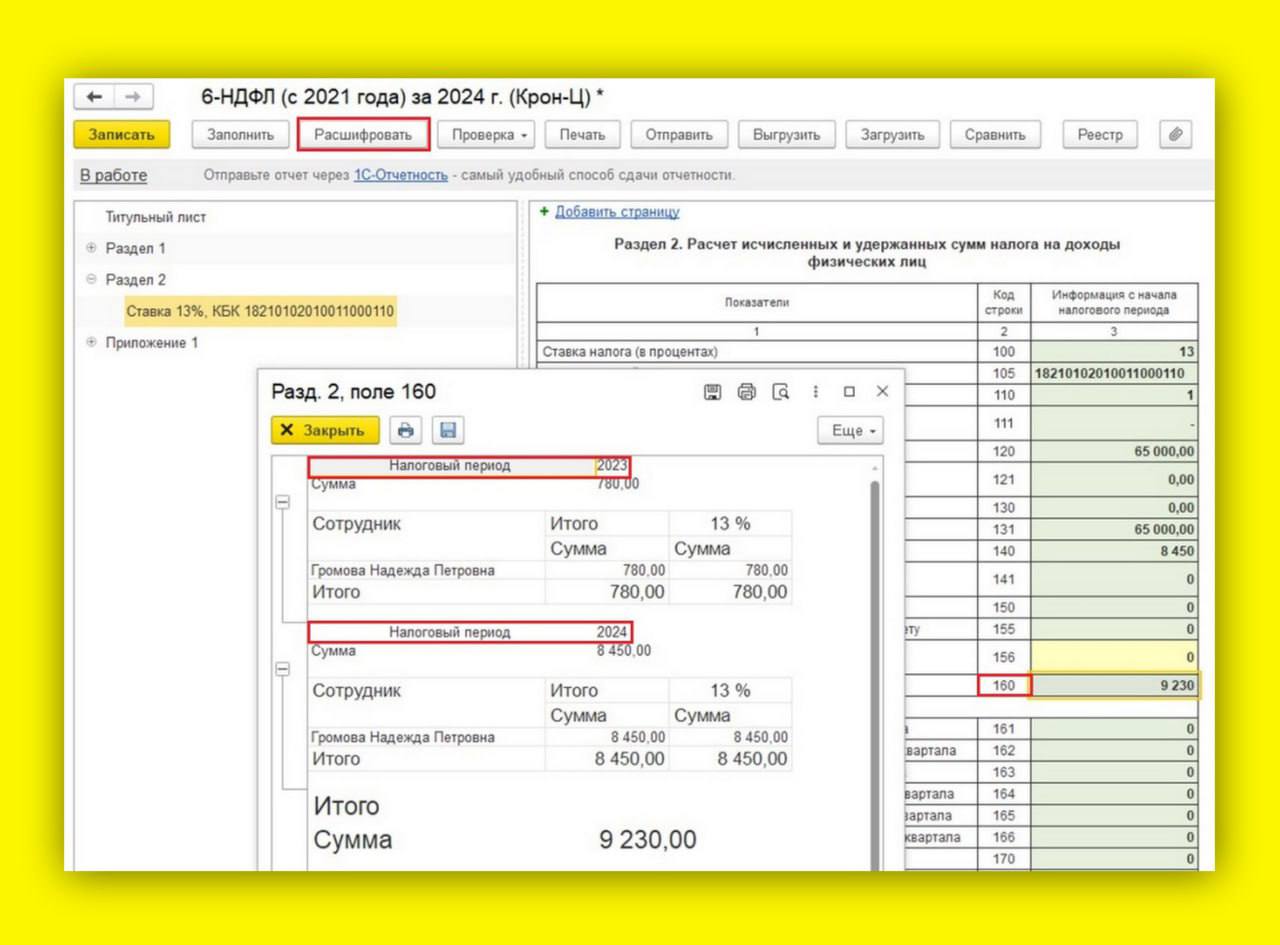1280x945 pixels.
Task: Expand the Приложение 1 tree node
Action: (91, 343)
